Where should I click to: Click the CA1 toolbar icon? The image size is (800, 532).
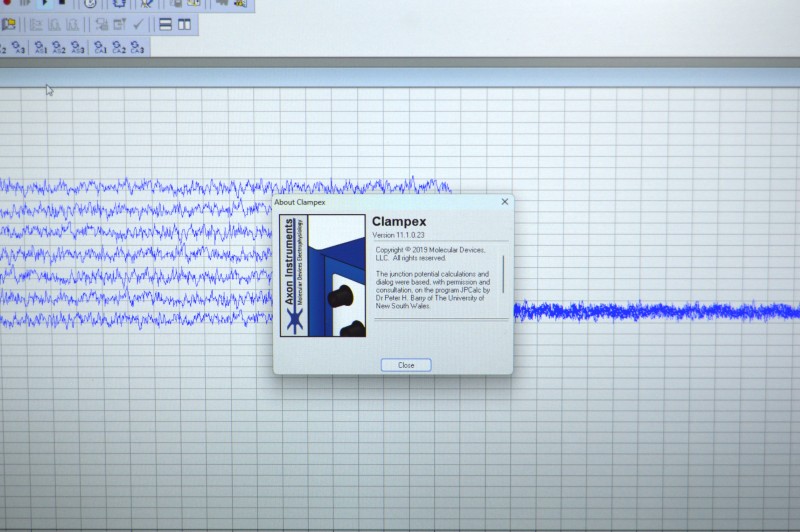point(101,47)
